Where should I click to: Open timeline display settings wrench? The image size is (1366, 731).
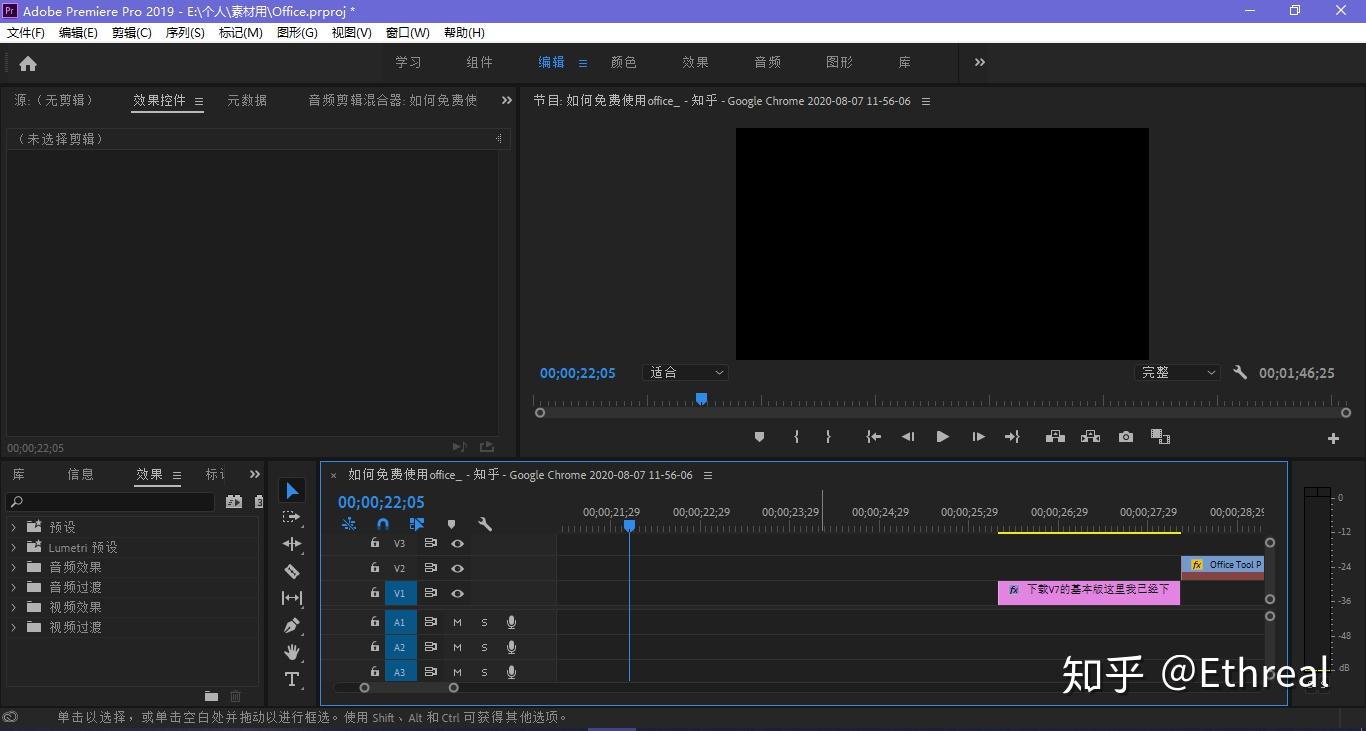pos(485,524)
